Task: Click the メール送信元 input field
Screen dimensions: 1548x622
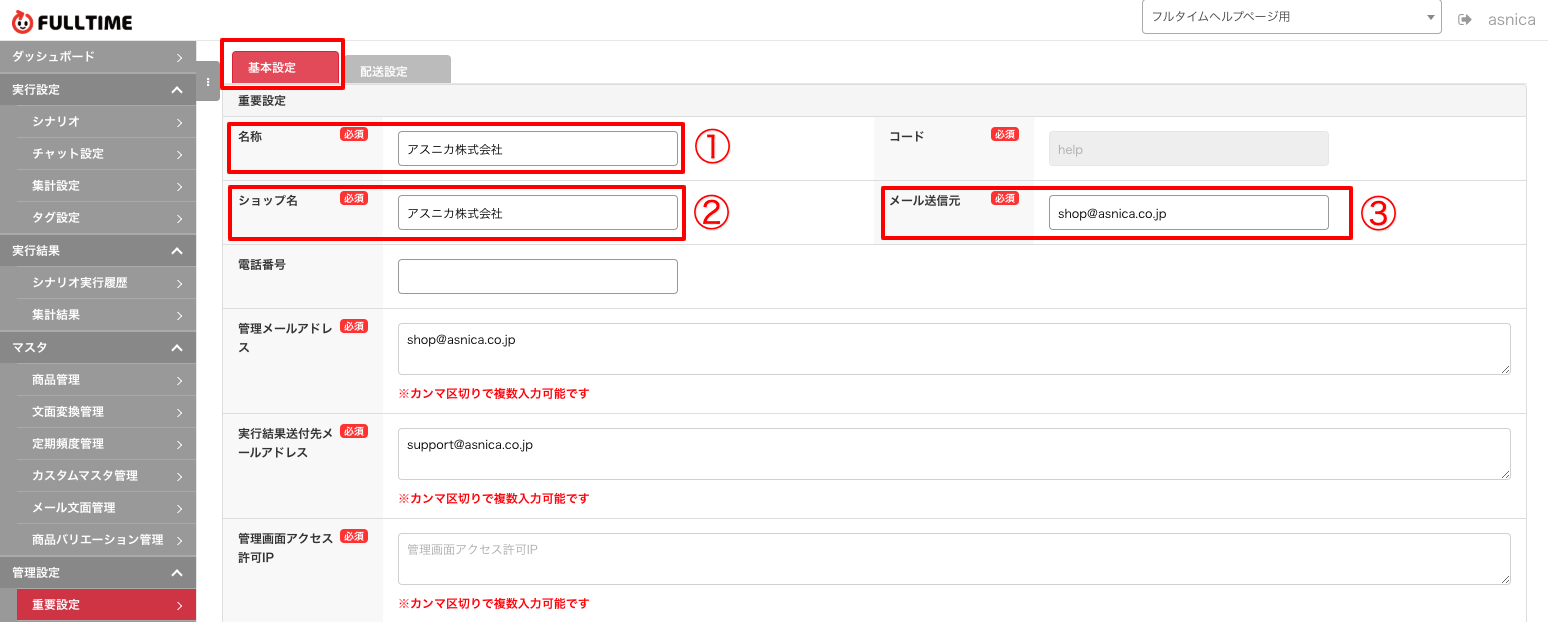Action: [x=1189, y=213]
